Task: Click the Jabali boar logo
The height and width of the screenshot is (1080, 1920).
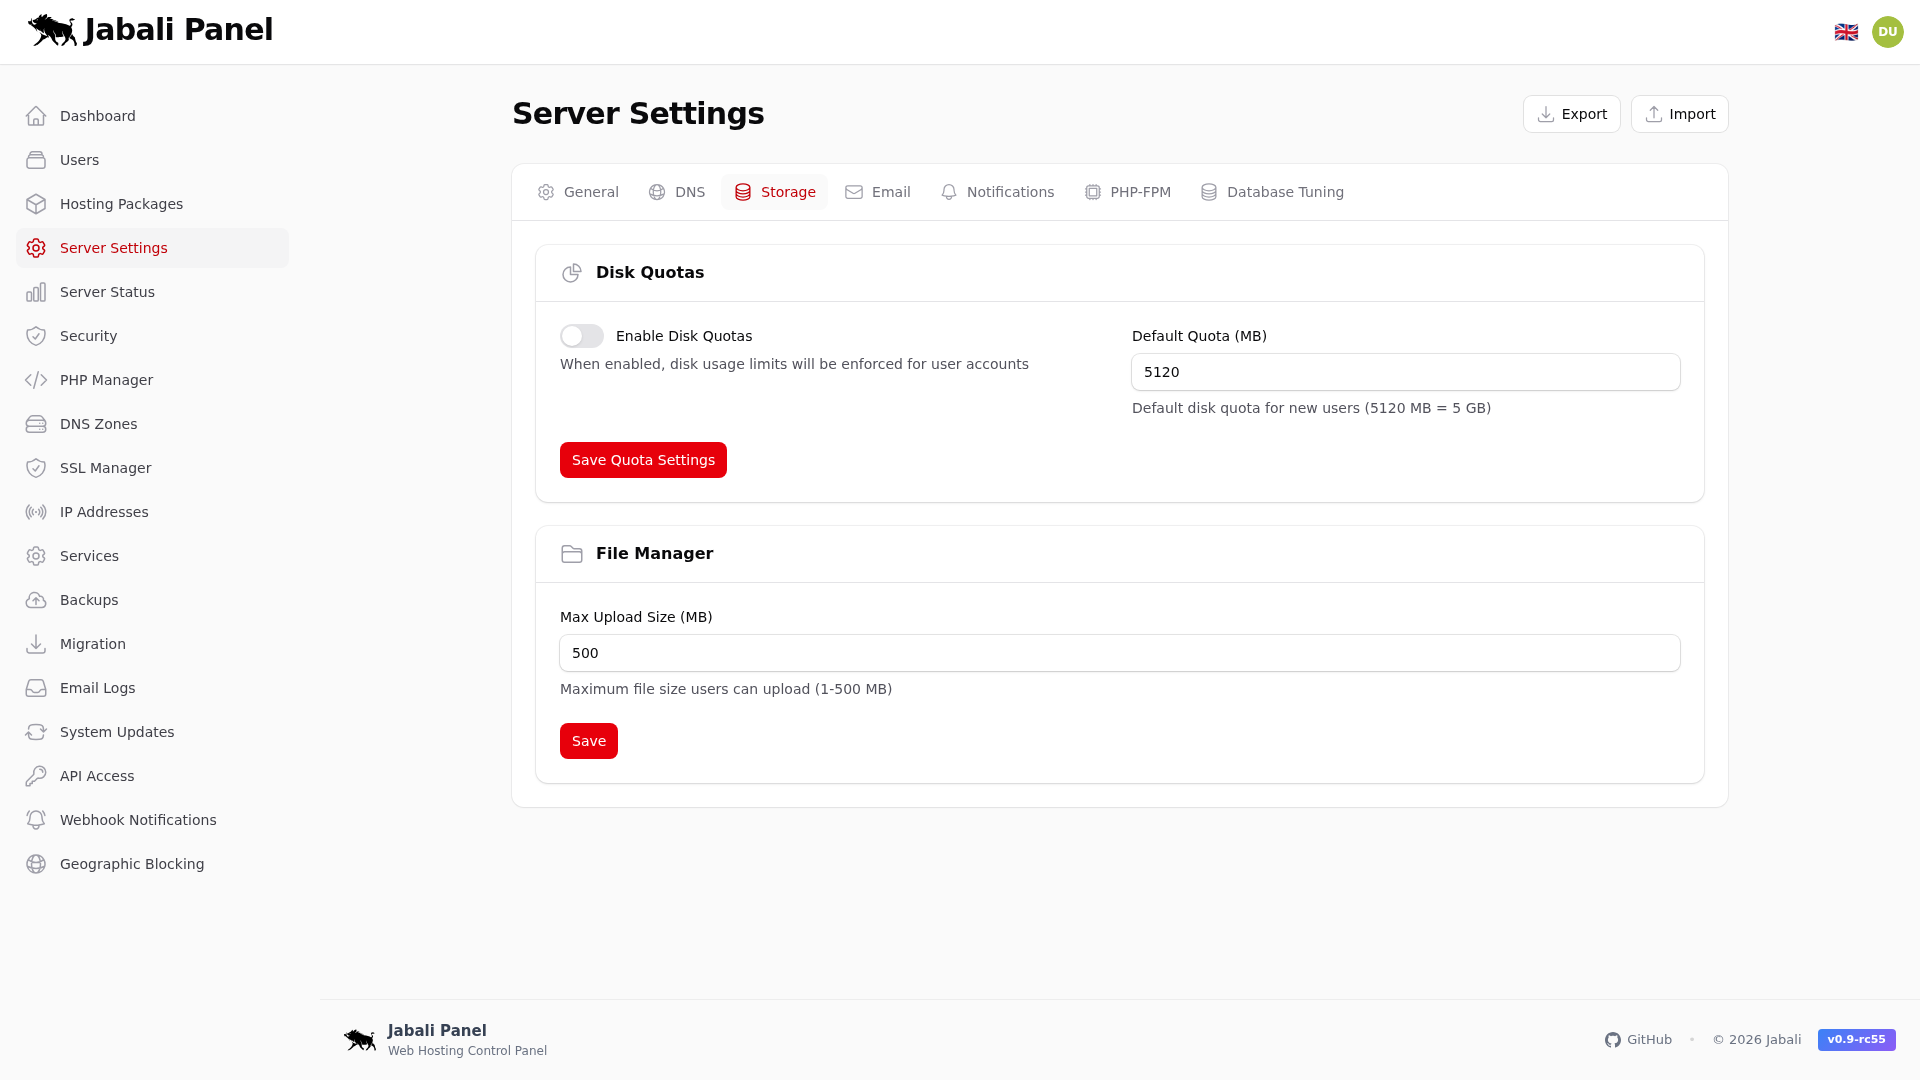Action: coord(54,30)
